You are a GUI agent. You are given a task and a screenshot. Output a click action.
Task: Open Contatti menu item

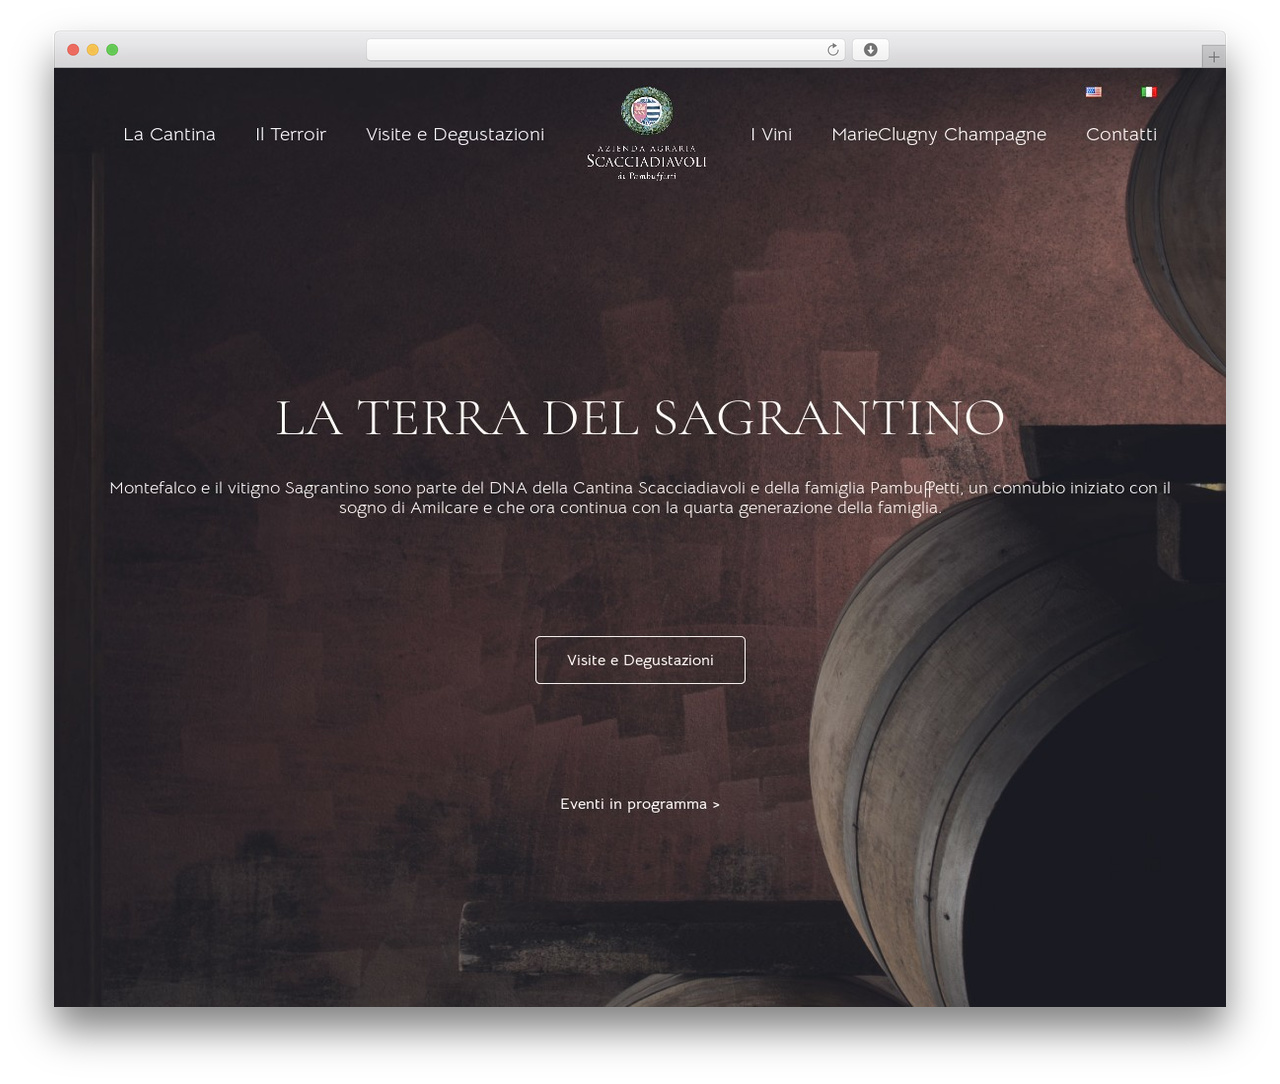pos(1121,134)
